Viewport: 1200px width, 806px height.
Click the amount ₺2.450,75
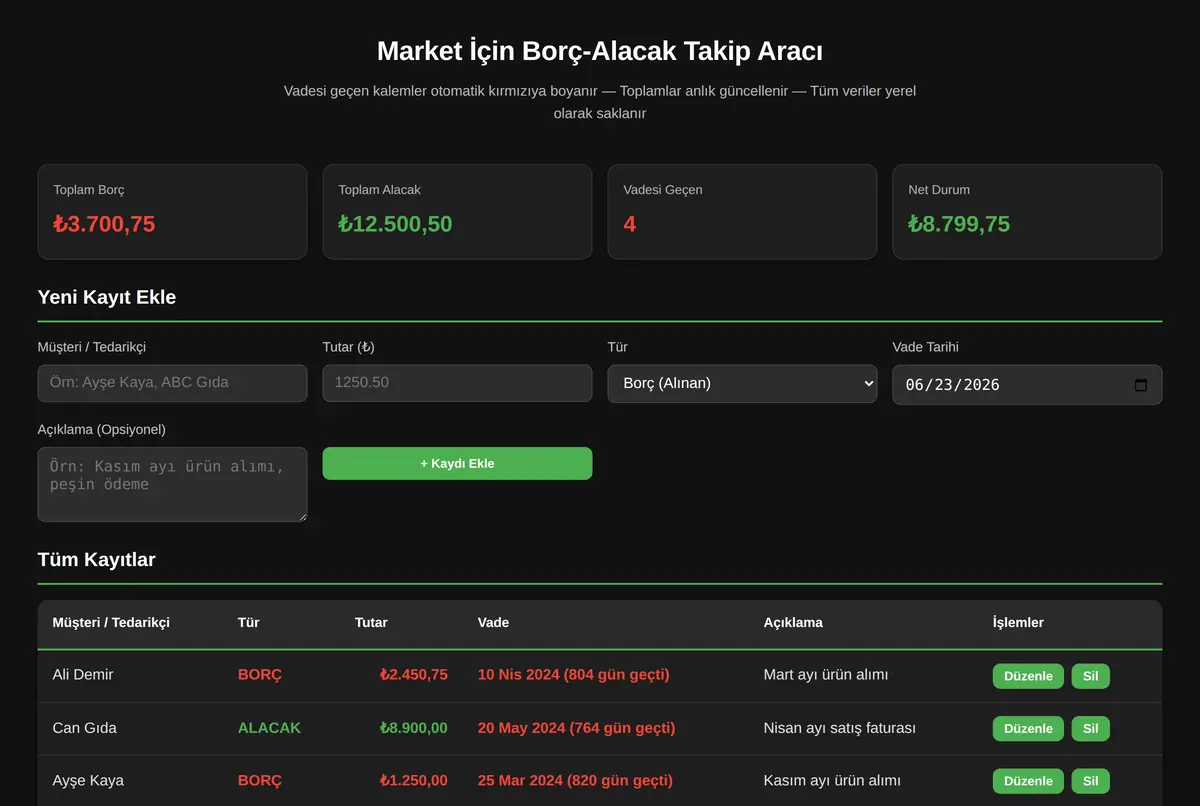pos(414,675)
